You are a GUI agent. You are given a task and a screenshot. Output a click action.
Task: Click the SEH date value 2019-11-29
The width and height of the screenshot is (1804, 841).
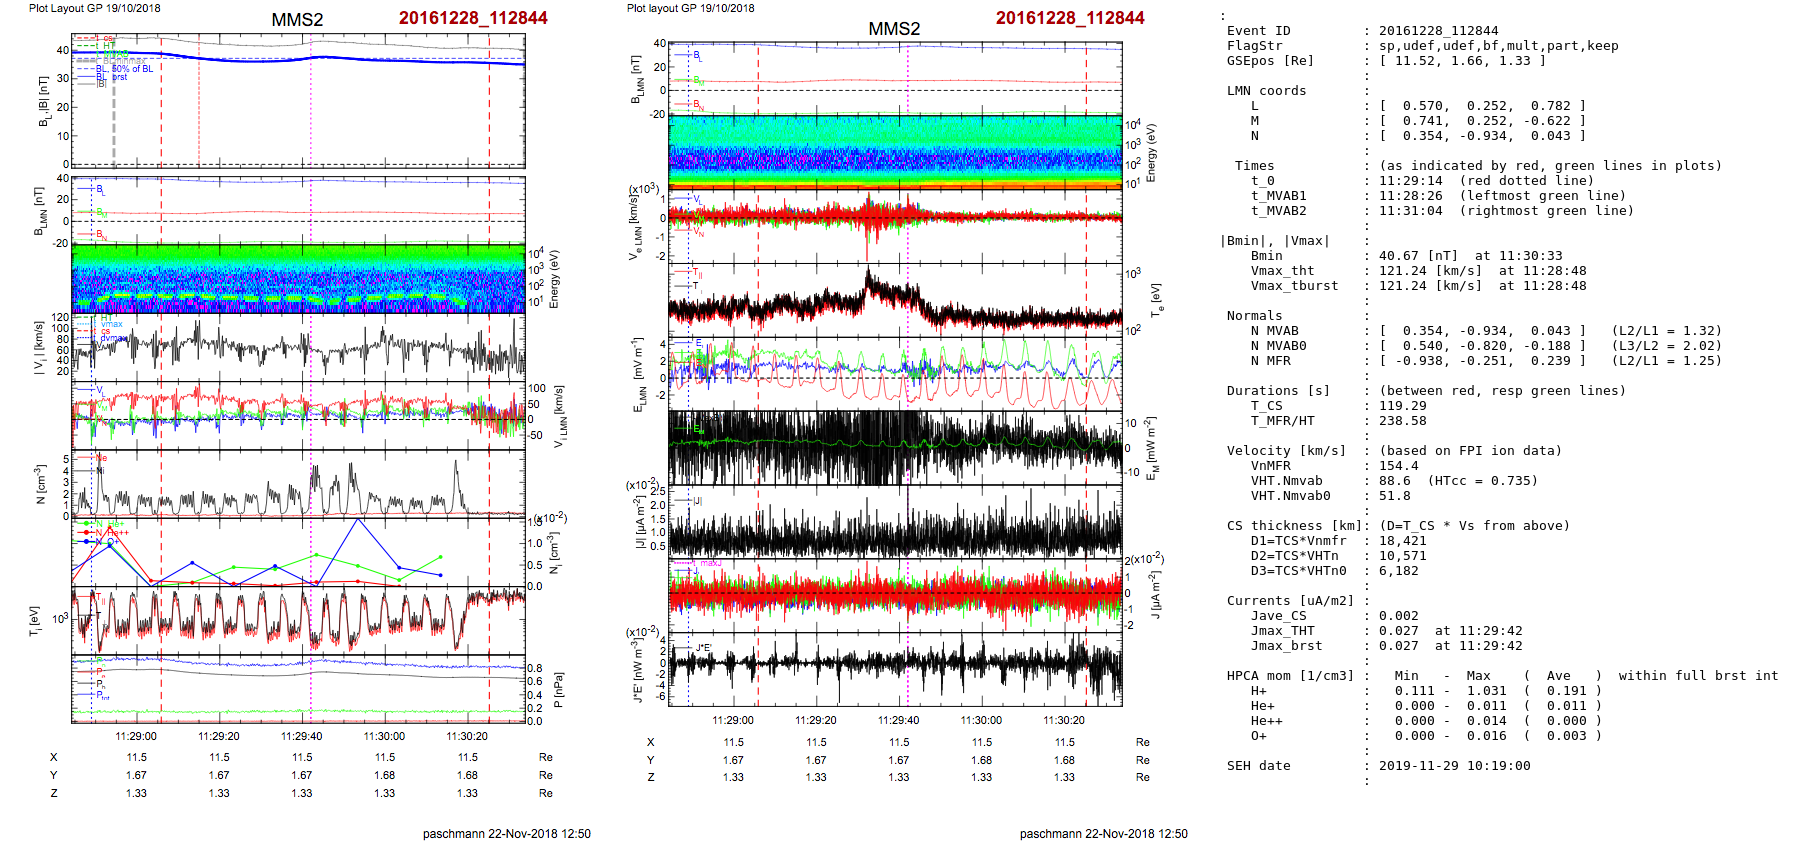coord(1454,766)
